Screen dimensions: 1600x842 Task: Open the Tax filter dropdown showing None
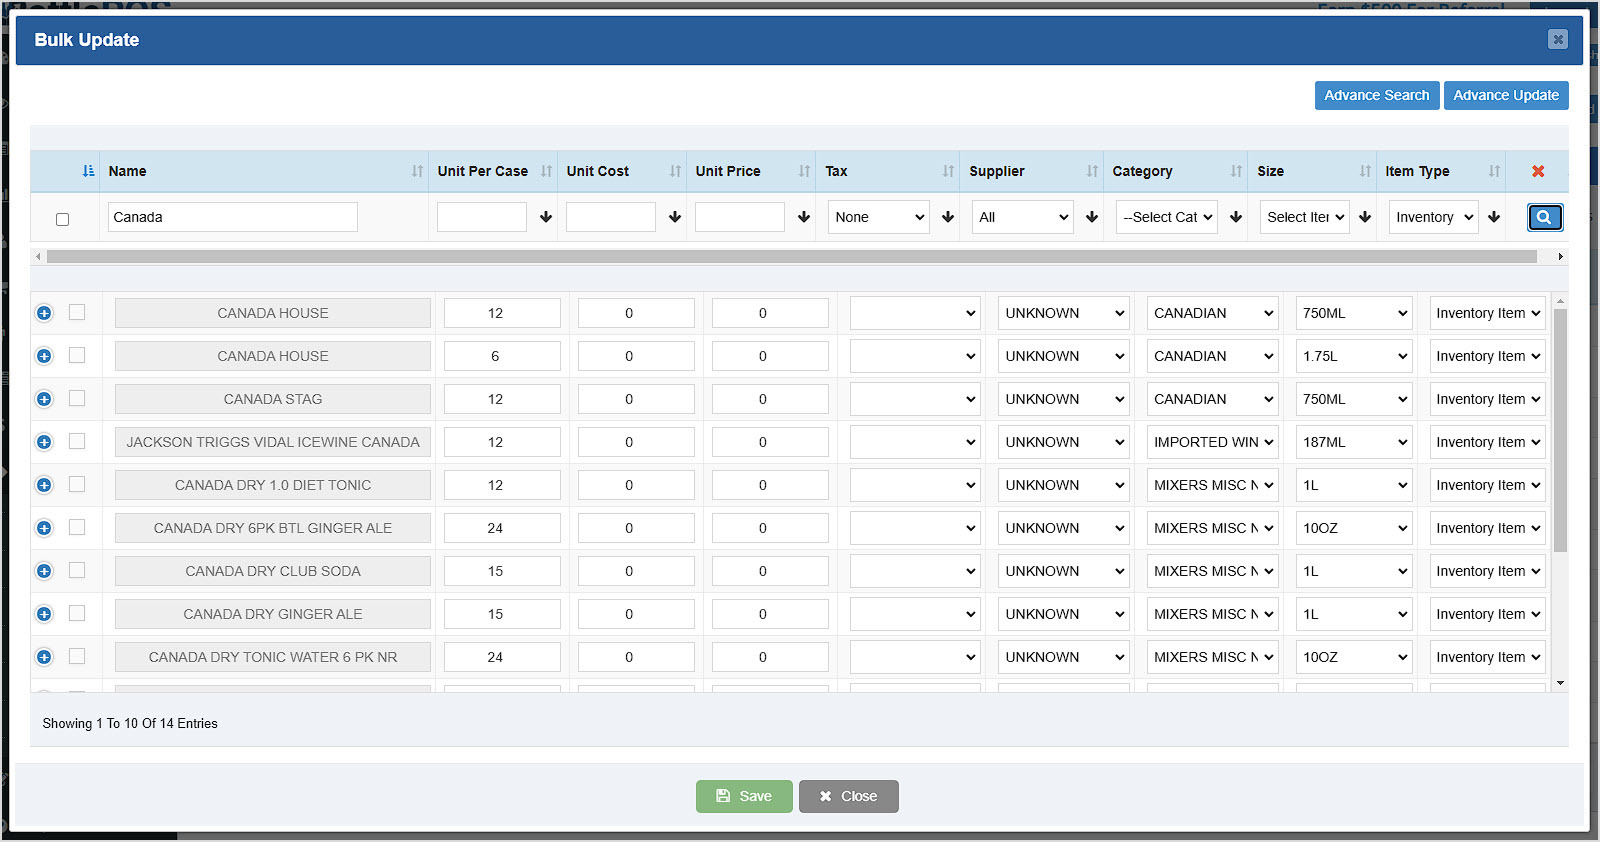coord(879,217)
